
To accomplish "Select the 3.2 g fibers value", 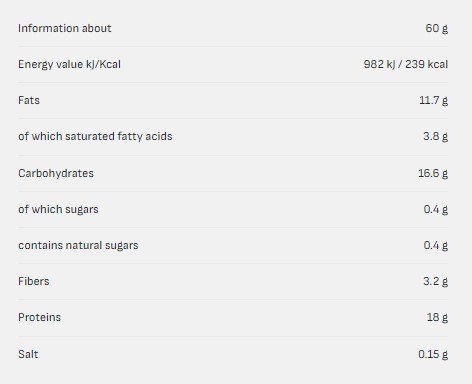I will [435, 281].
